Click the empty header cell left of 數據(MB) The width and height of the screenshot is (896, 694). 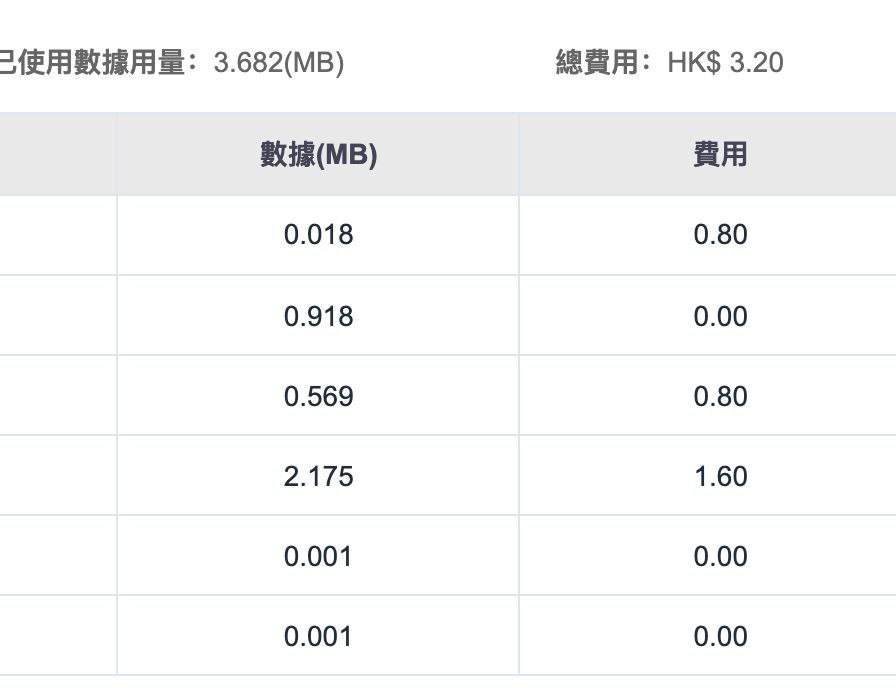[58, 154]
